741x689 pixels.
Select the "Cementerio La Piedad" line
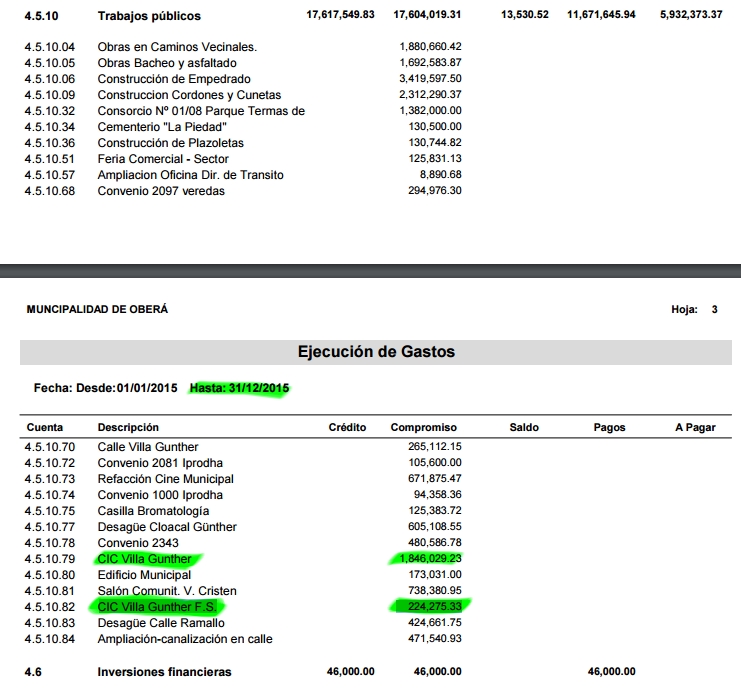(x=162, y=127)
